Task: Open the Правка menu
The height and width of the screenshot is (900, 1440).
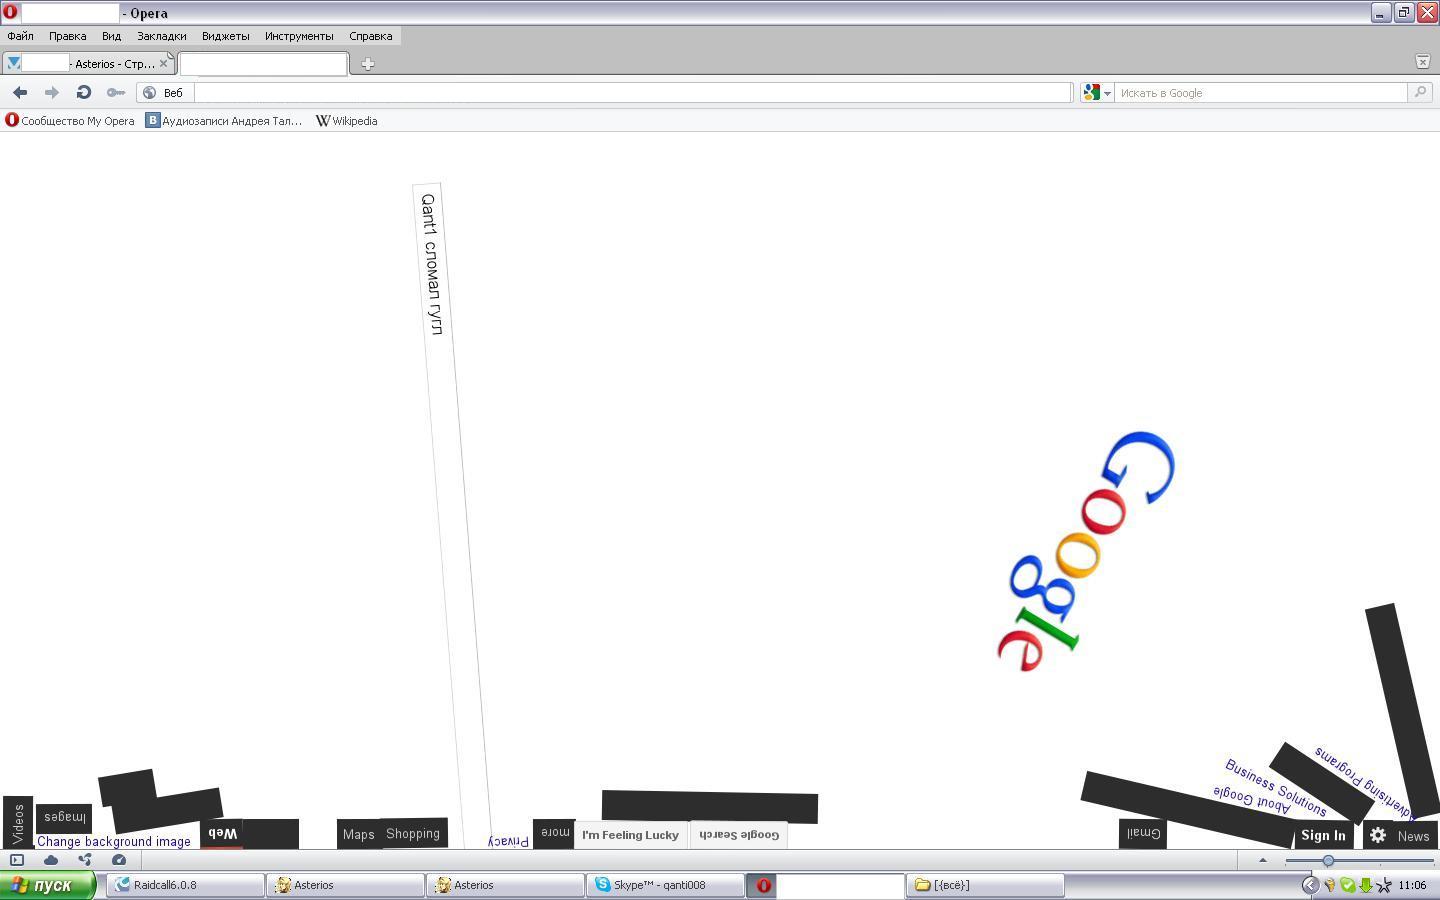Action: tap(67, 36)
